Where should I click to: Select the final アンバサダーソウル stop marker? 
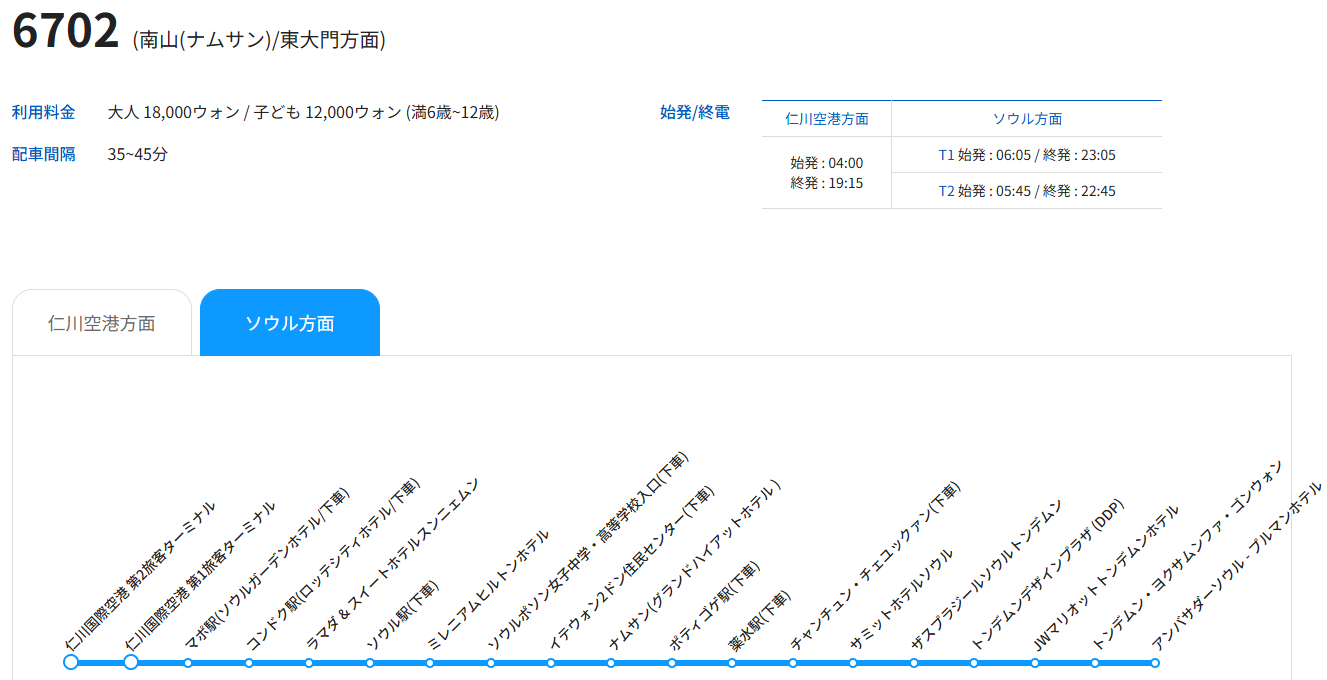coord(1155,663)
